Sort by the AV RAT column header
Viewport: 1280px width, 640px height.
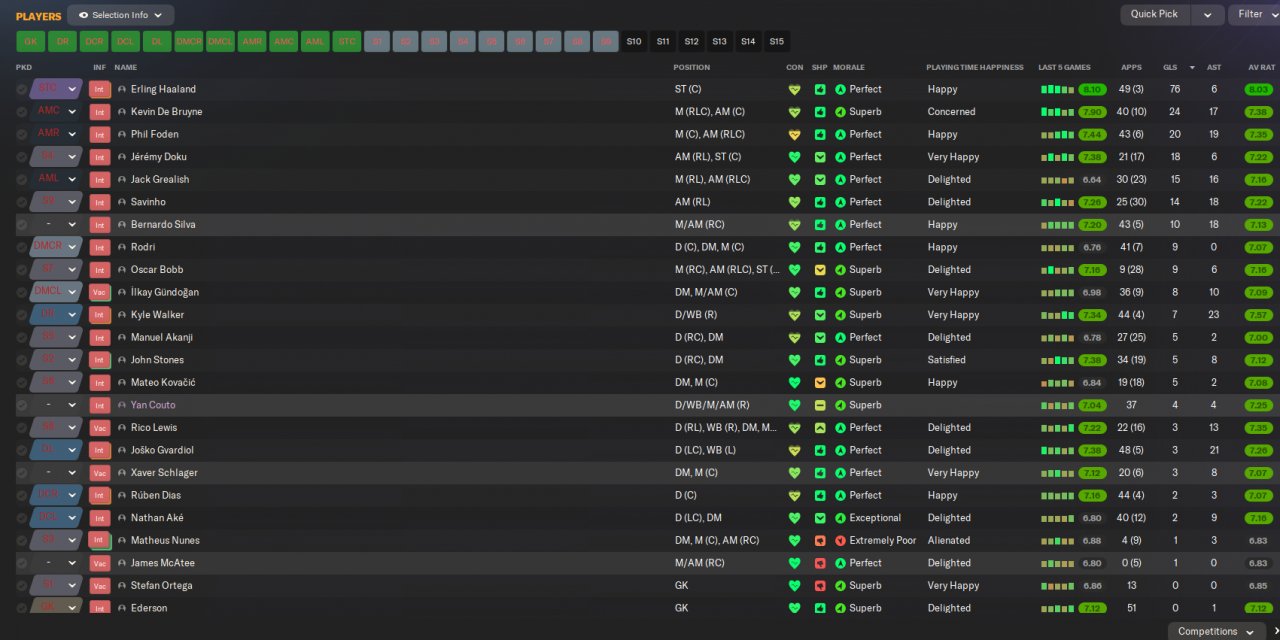(1261, 68)
